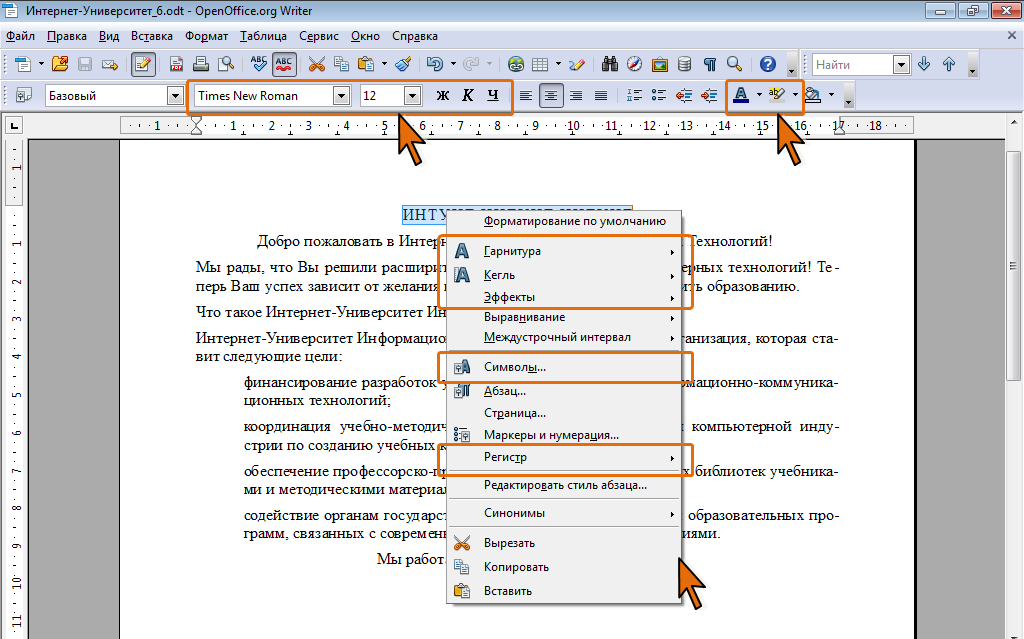Open the font color dropdown arrow

coord(759,95)
